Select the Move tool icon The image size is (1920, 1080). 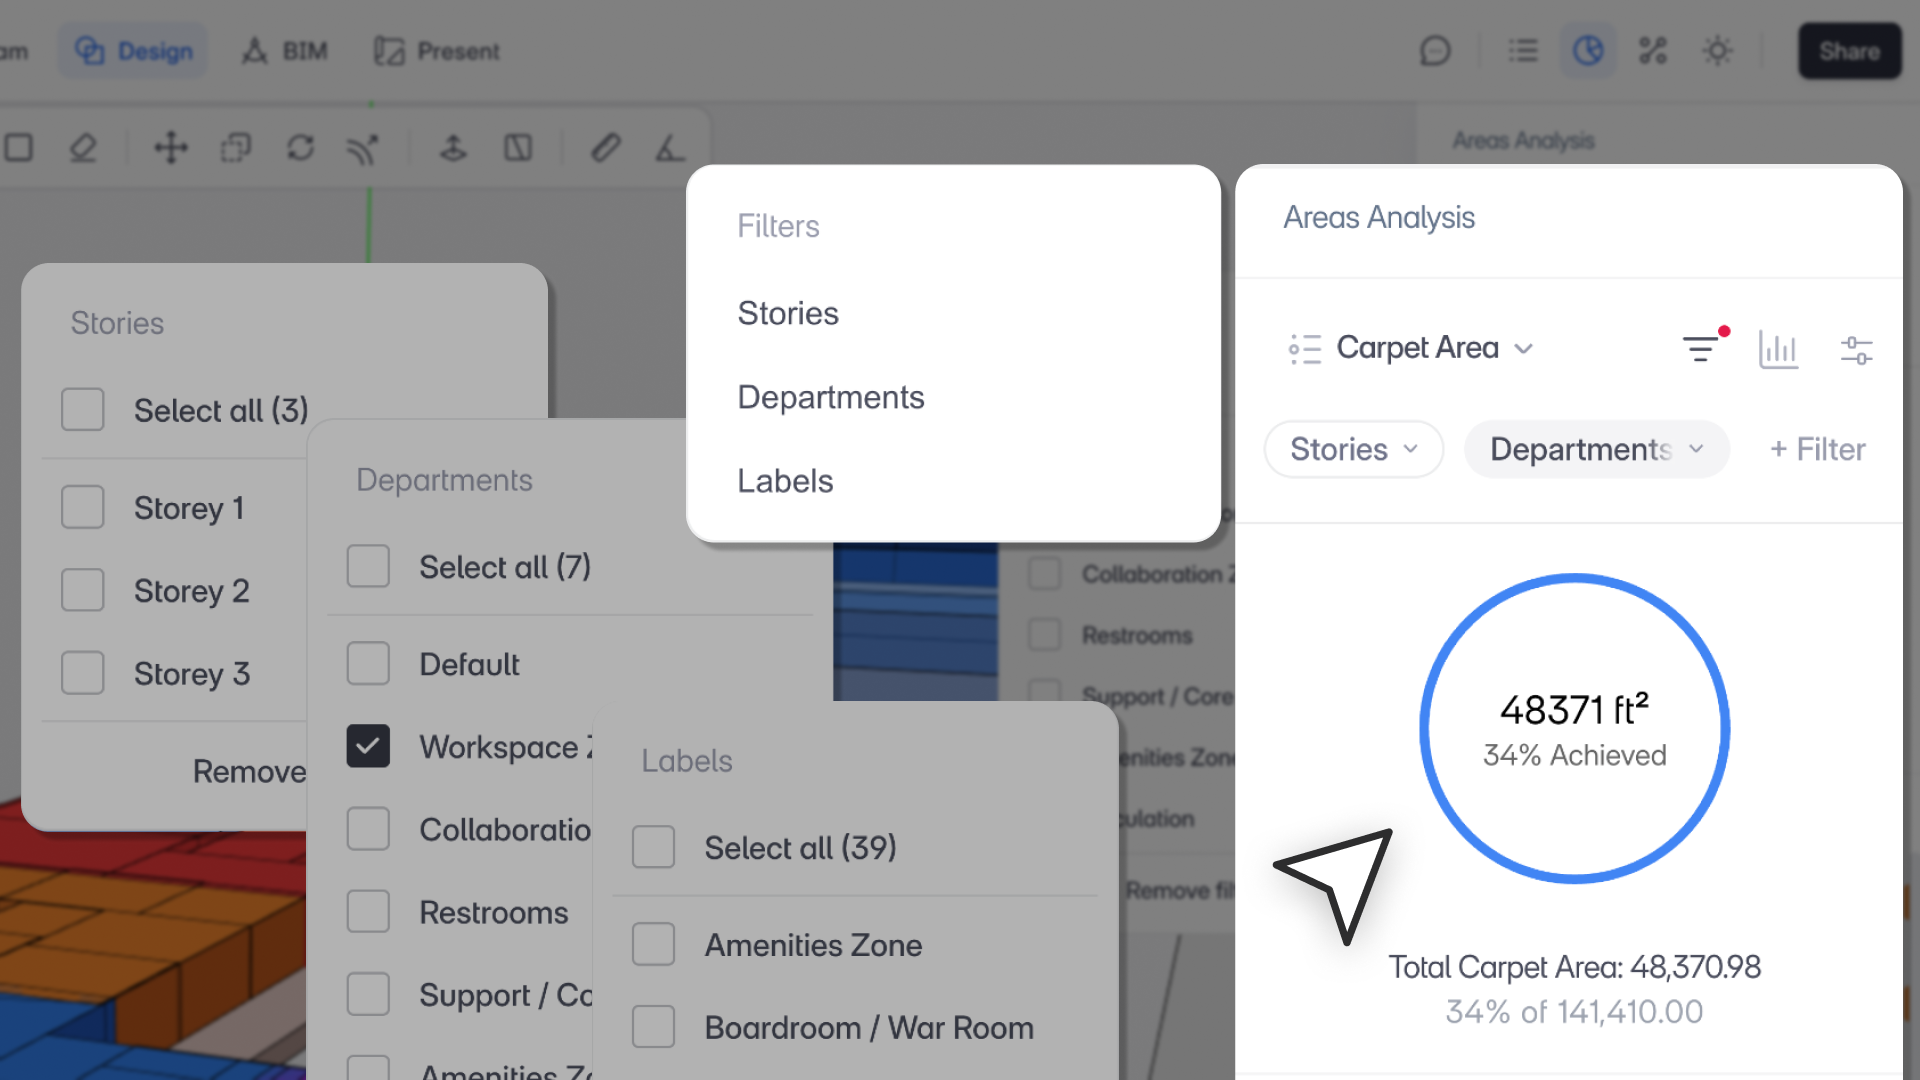pyautogui.click(x=170, y=148)
